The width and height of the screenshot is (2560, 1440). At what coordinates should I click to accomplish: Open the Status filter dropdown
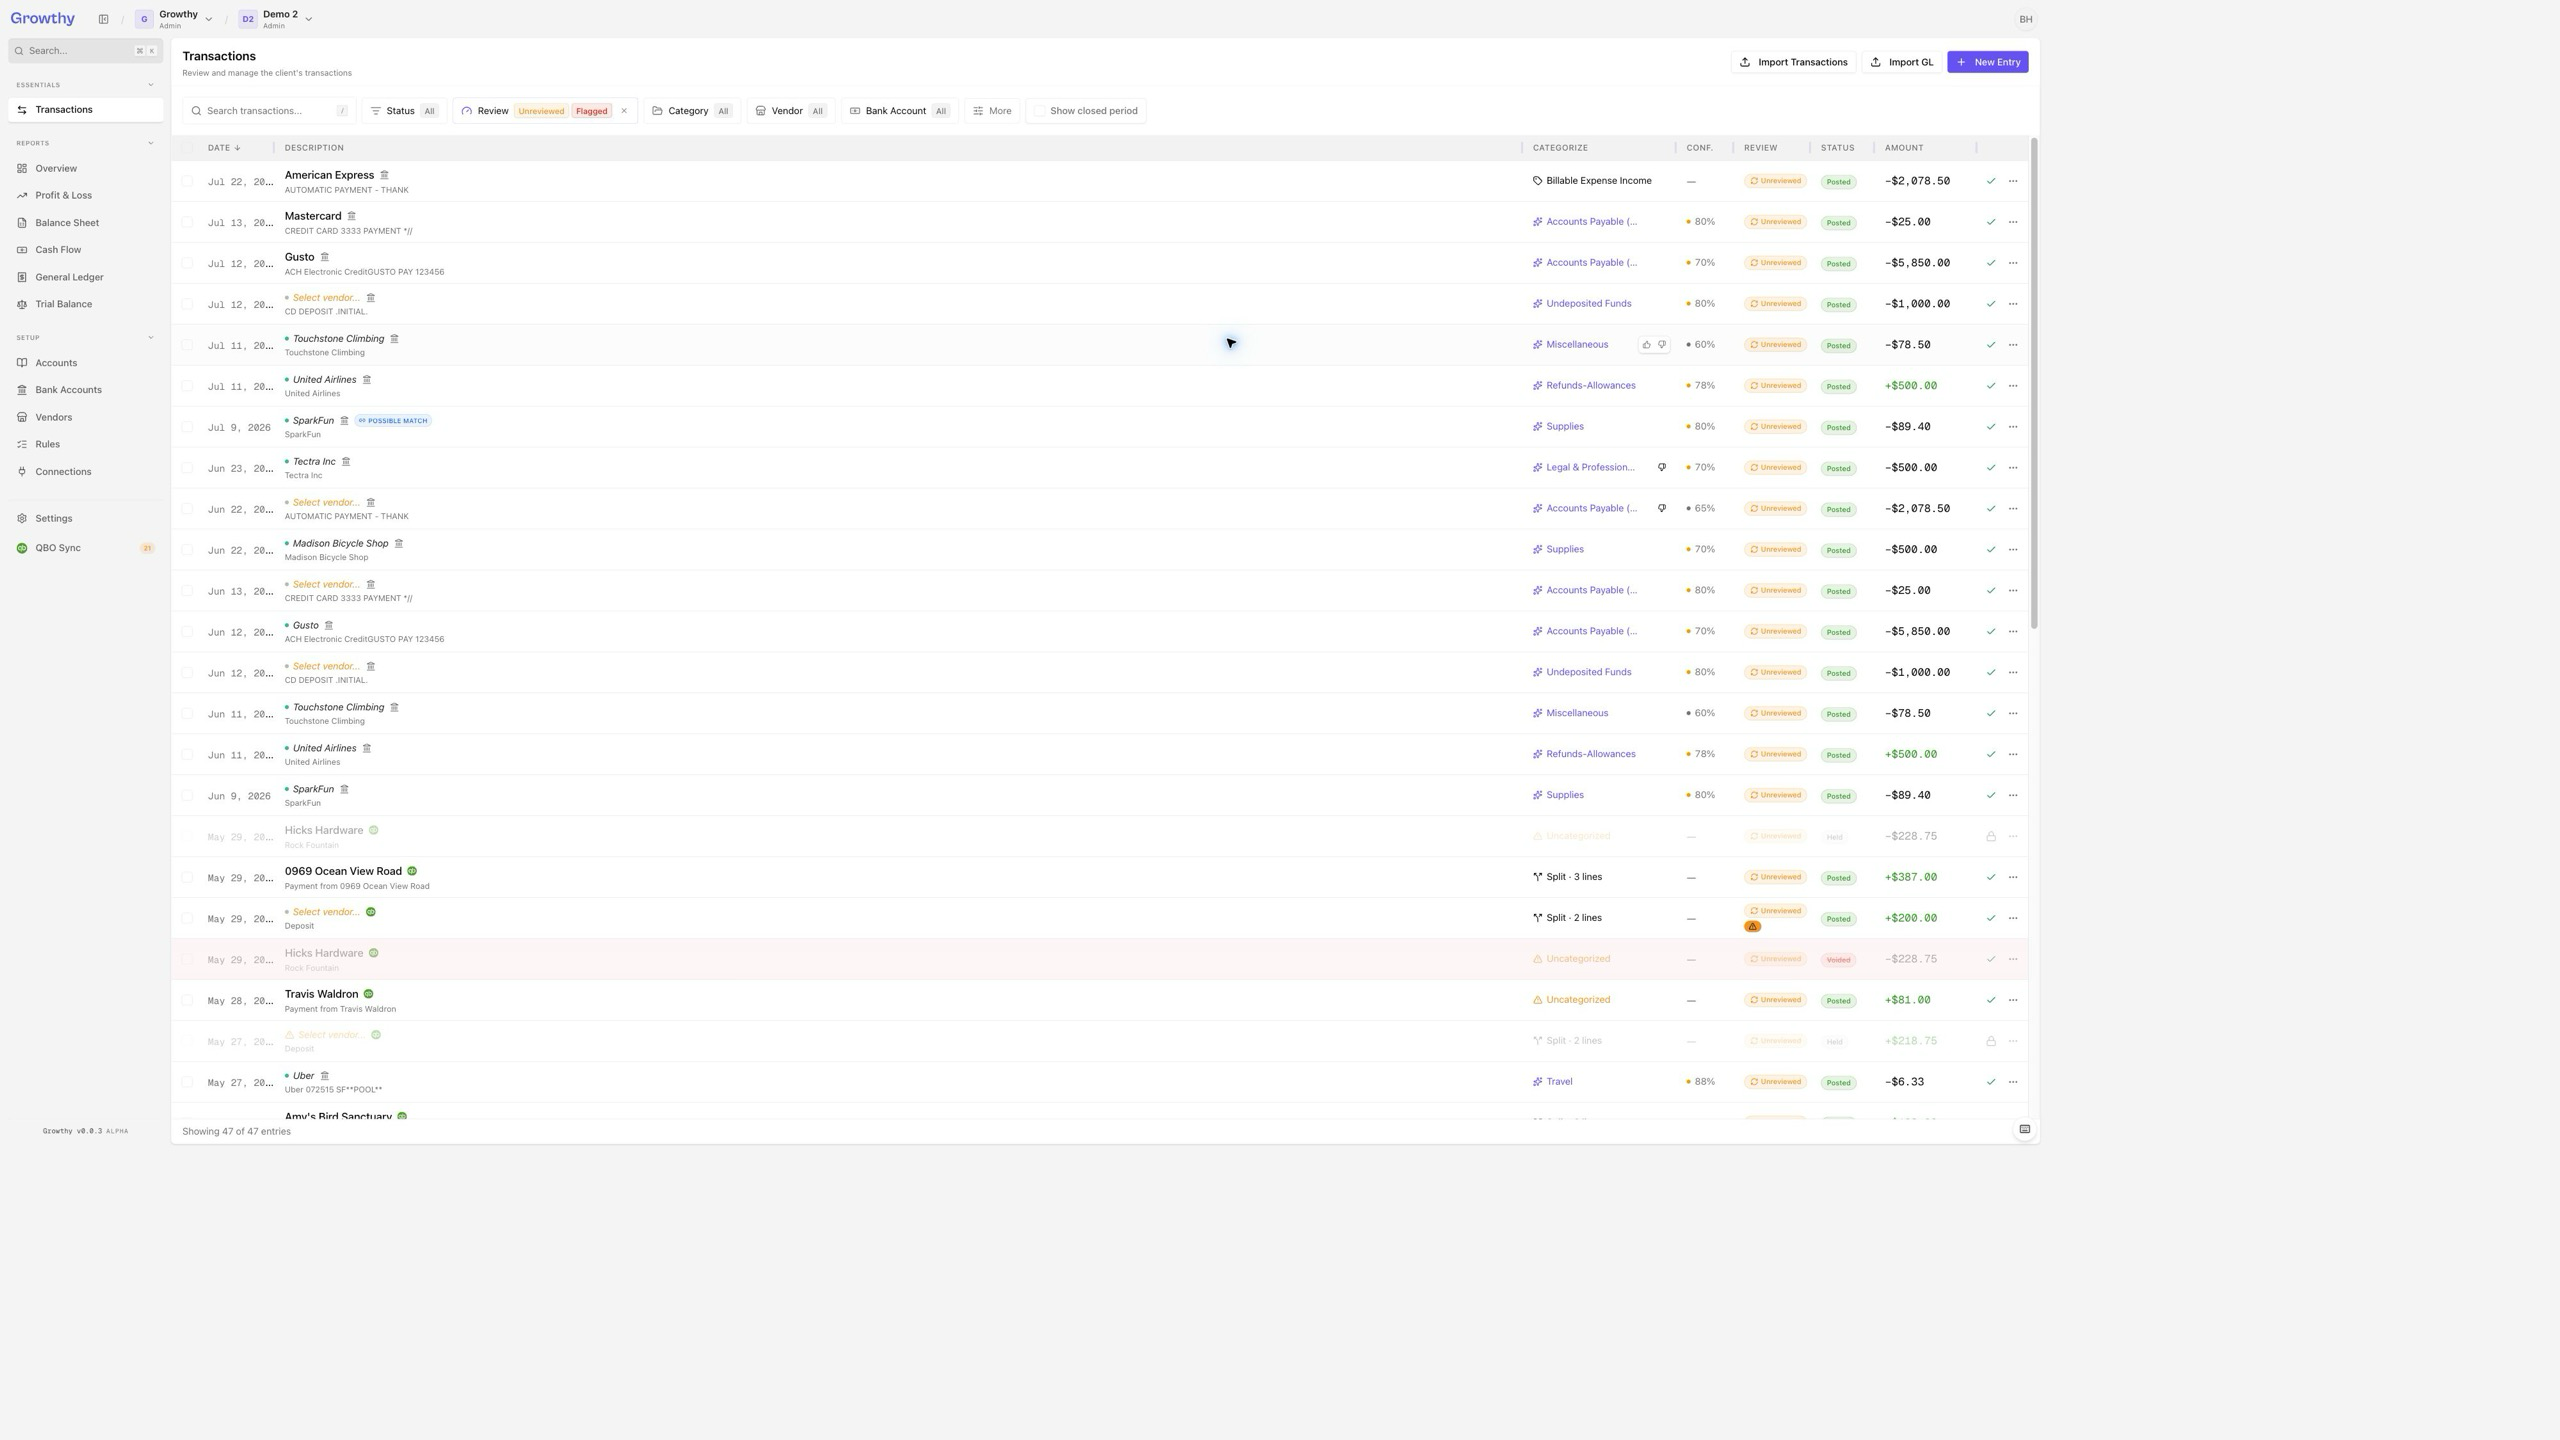pyautogui.click(x=404, y=111)
